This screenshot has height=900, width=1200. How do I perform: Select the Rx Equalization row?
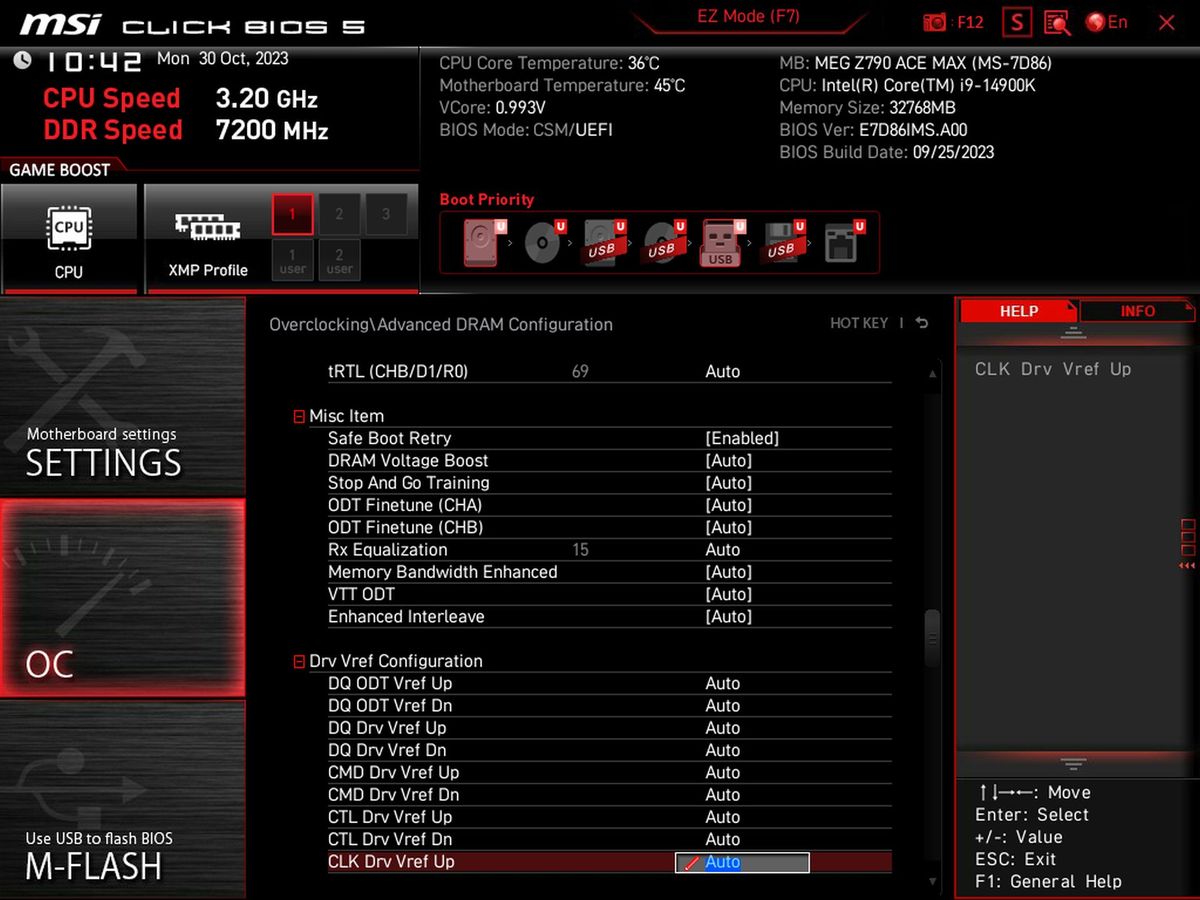tap(609, 550)
